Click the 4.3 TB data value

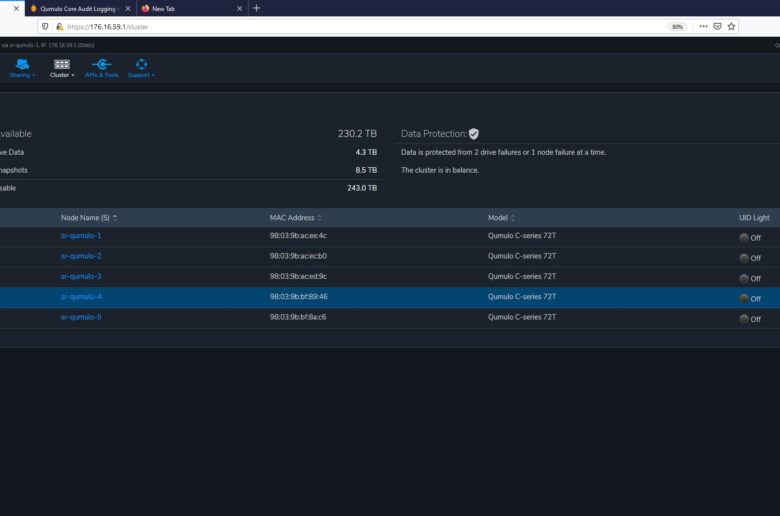tap(366, 152)
